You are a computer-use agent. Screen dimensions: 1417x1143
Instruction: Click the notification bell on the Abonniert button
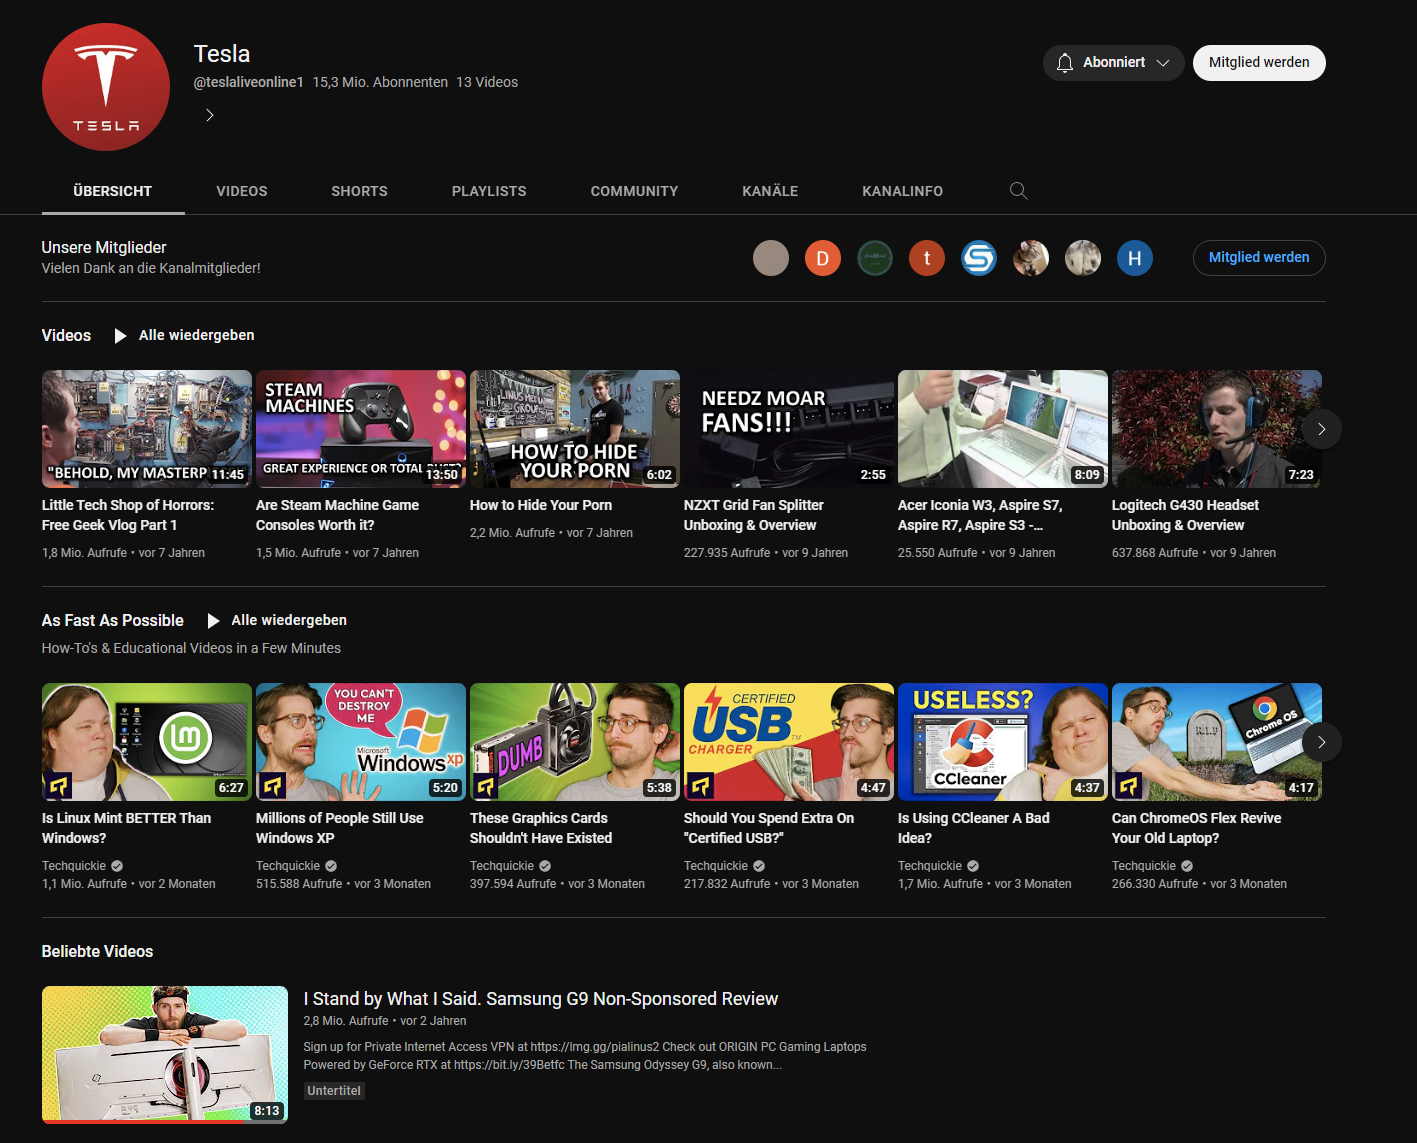click(1065, 62)
